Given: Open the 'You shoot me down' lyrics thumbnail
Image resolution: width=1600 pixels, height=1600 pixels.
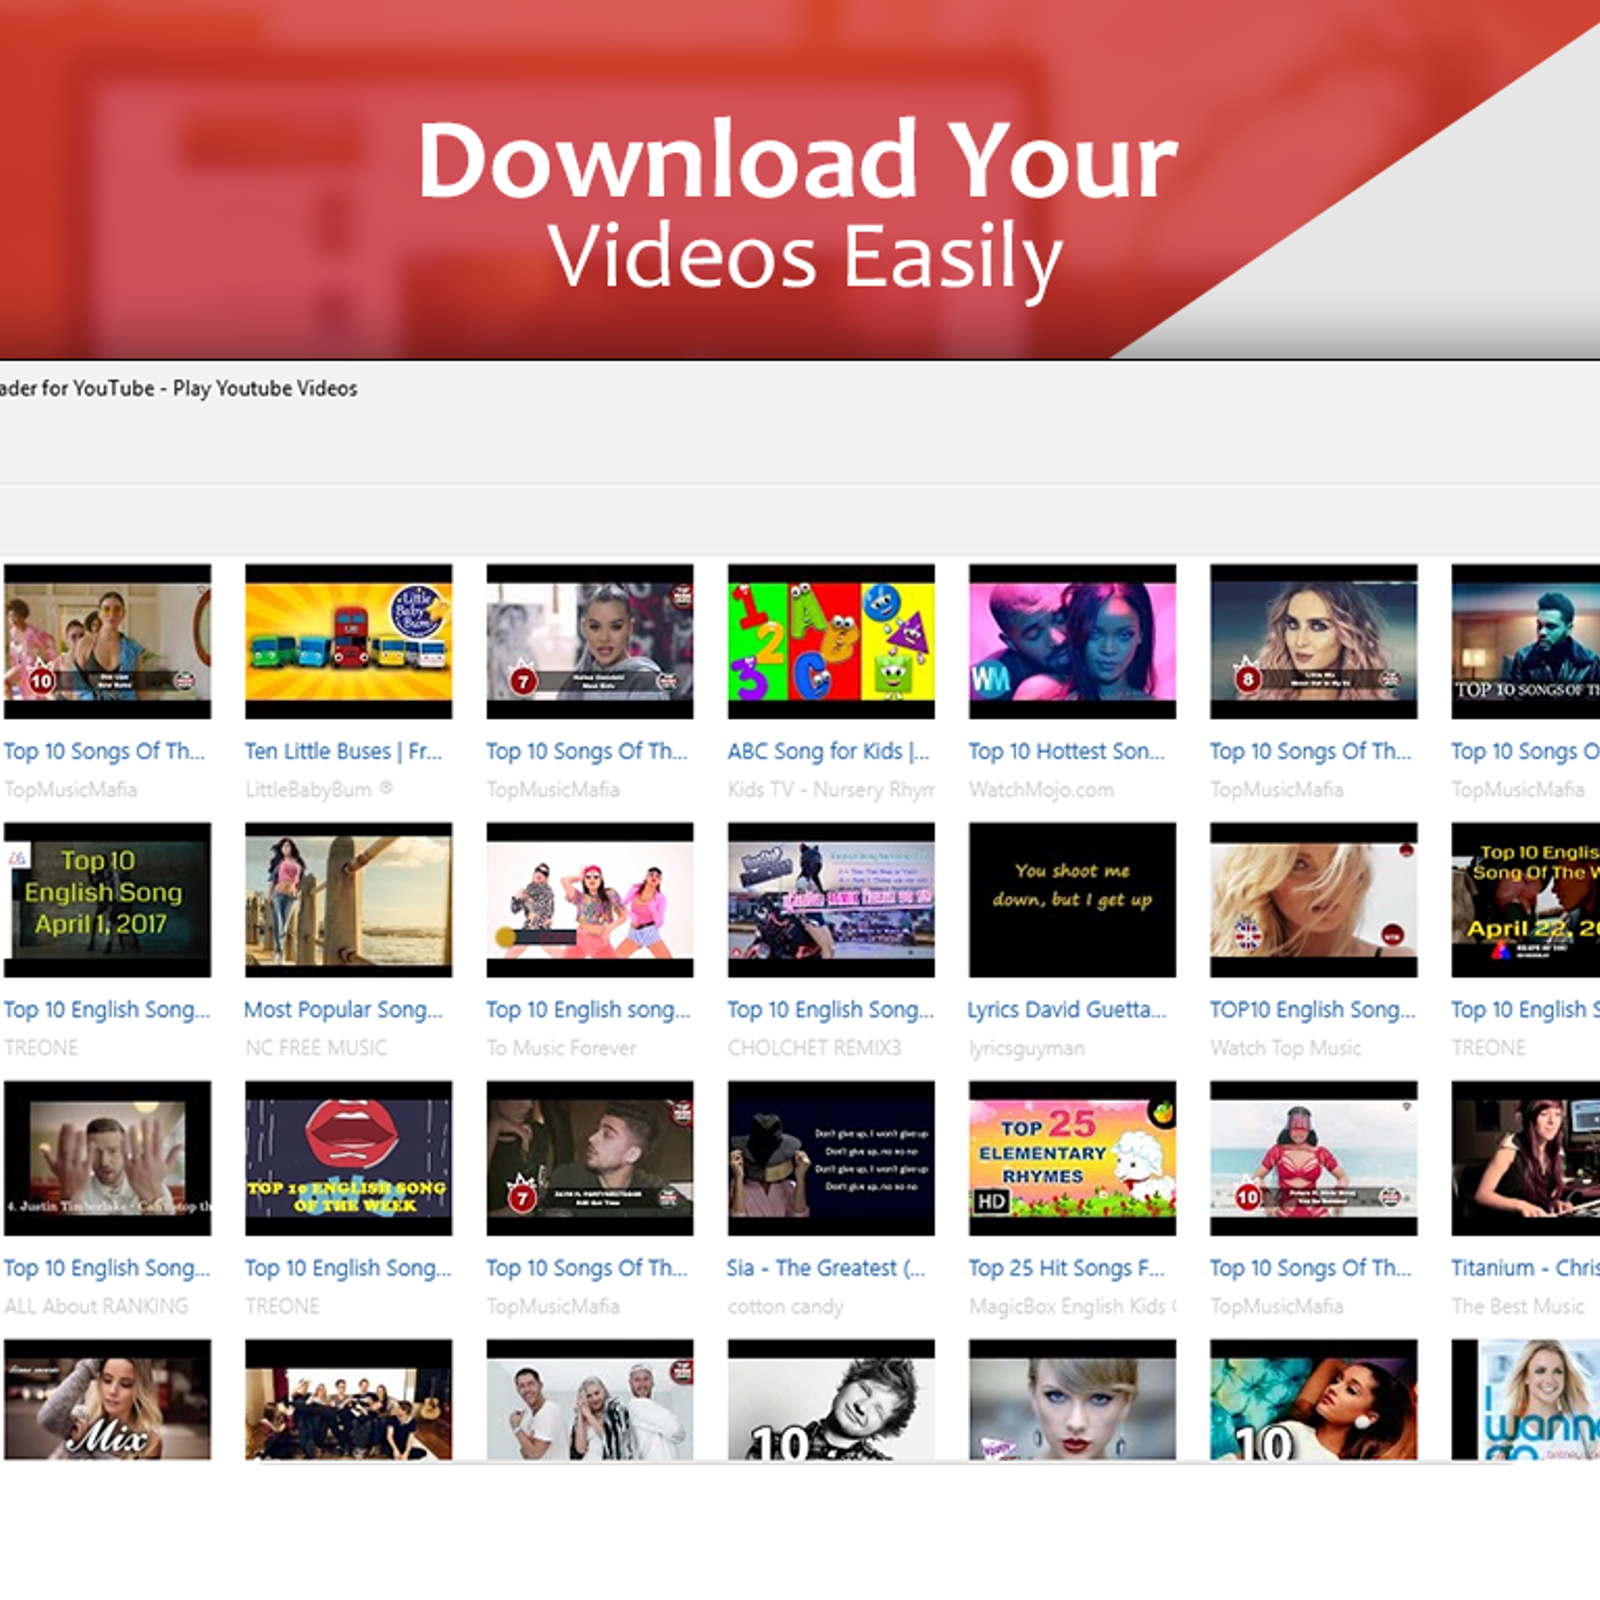Looking at the screenshot, I should [x=1072, y=900].
